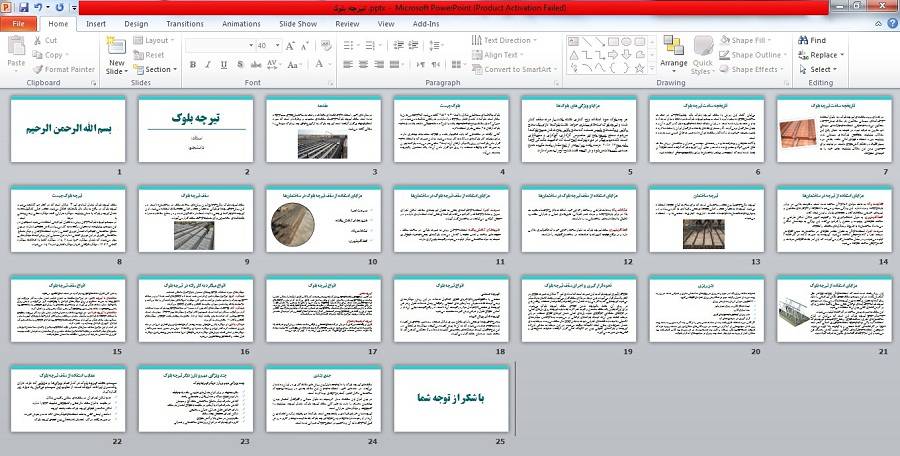Screen dimensions: 900x456
Task: Apply numbered list formatting
Action: point(372,45)
